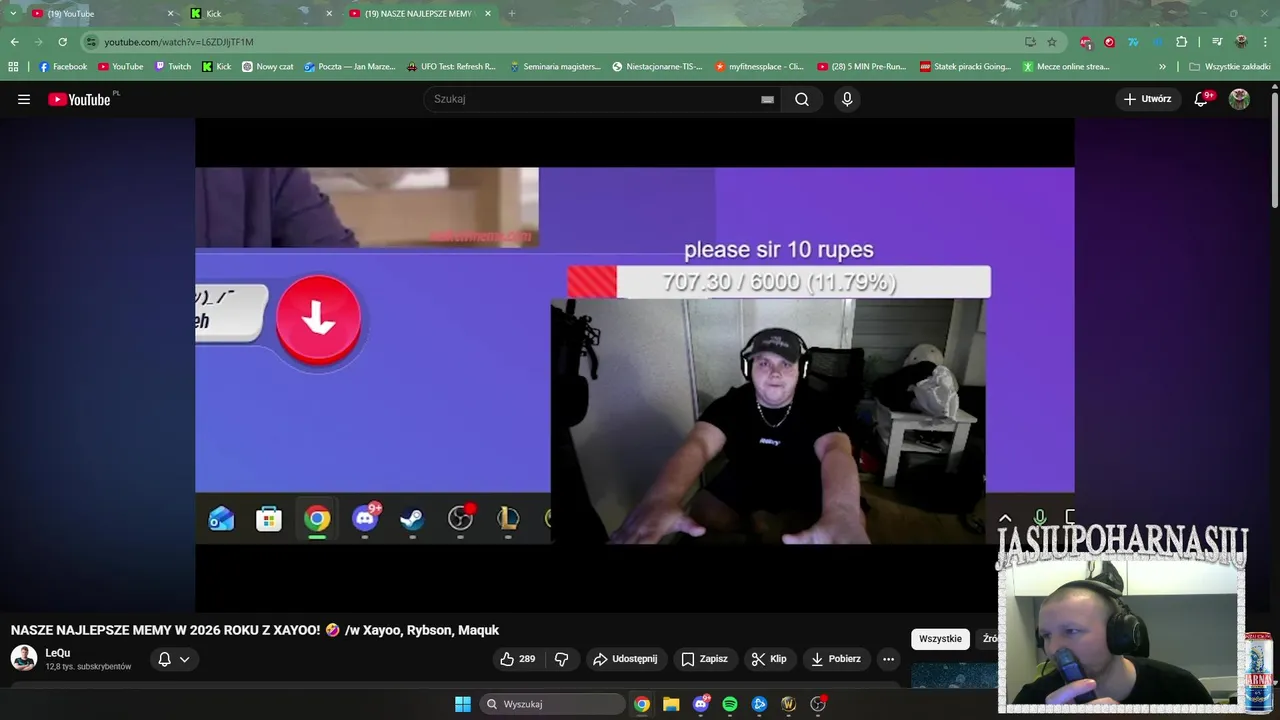The image size is (1280, 720).
Task: Select the NASZE NAJLEPSZE MEMY tab
Action: click(420, 14)
